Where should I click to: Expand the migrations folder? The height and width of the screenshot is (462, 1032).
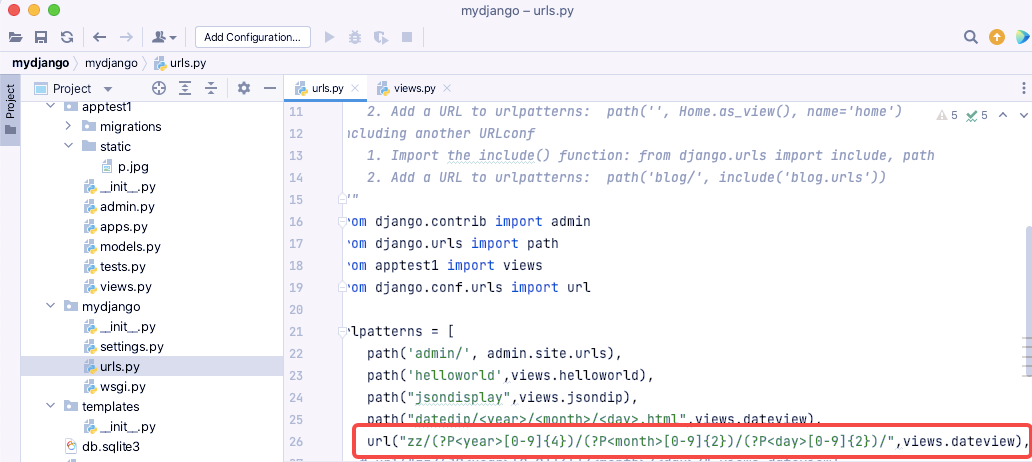point(68,126)
